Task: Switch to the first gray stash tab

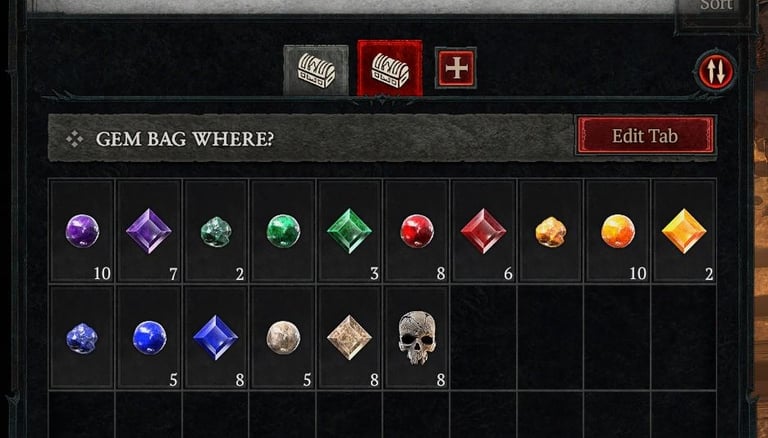Action: pos(316,70)
